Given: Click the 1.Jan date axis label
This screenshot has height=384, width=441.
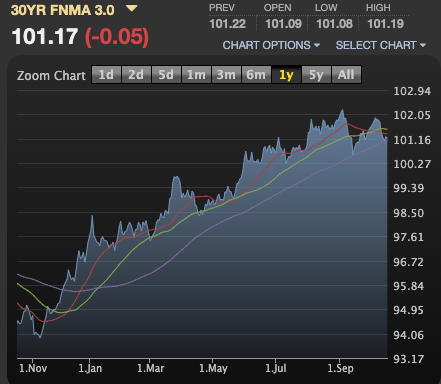Looking at the screenshot, I should (90, 368).
